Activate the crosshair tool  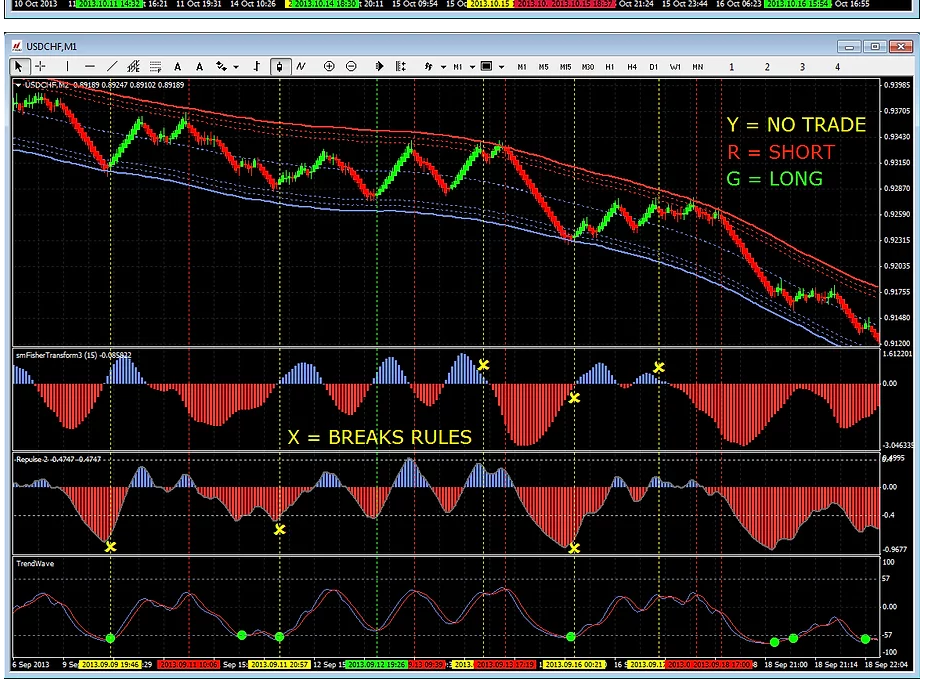pyautogui.click(x=40, y=67)
